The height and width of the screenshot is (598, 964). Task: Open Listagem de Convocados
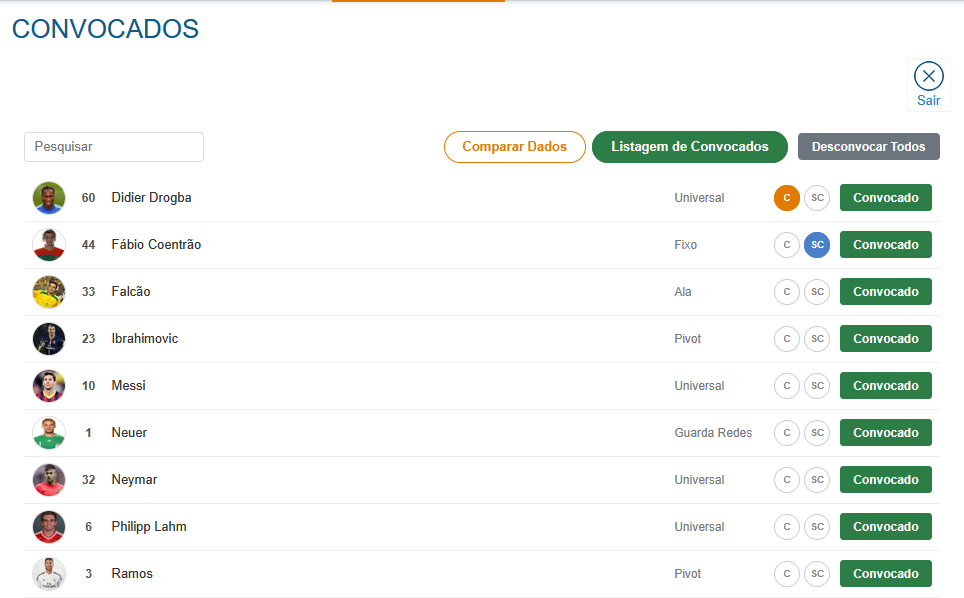[690, 147]
